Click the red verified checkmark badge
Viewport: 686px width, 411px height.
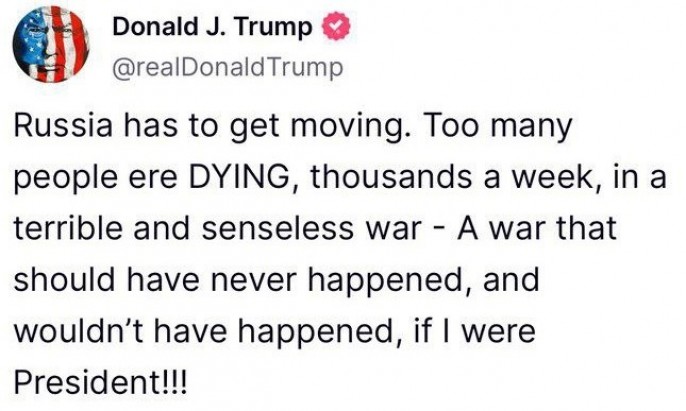(337, 26)
